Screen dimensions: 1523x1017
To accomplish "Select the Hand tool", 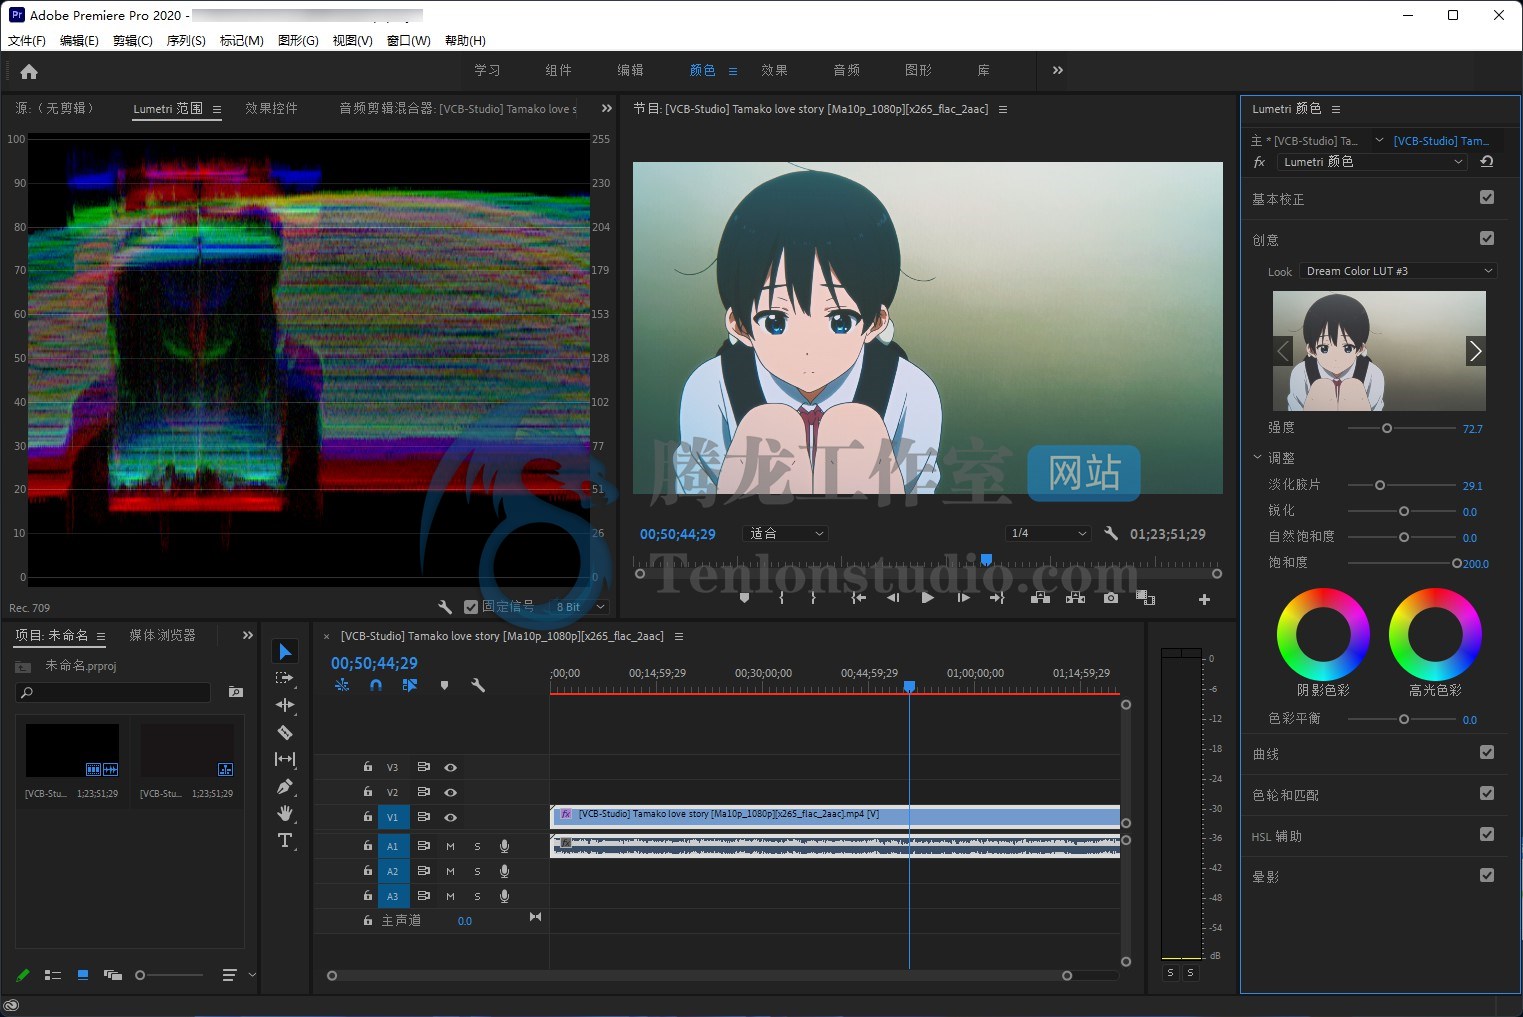I will click(x=285, y=813).
